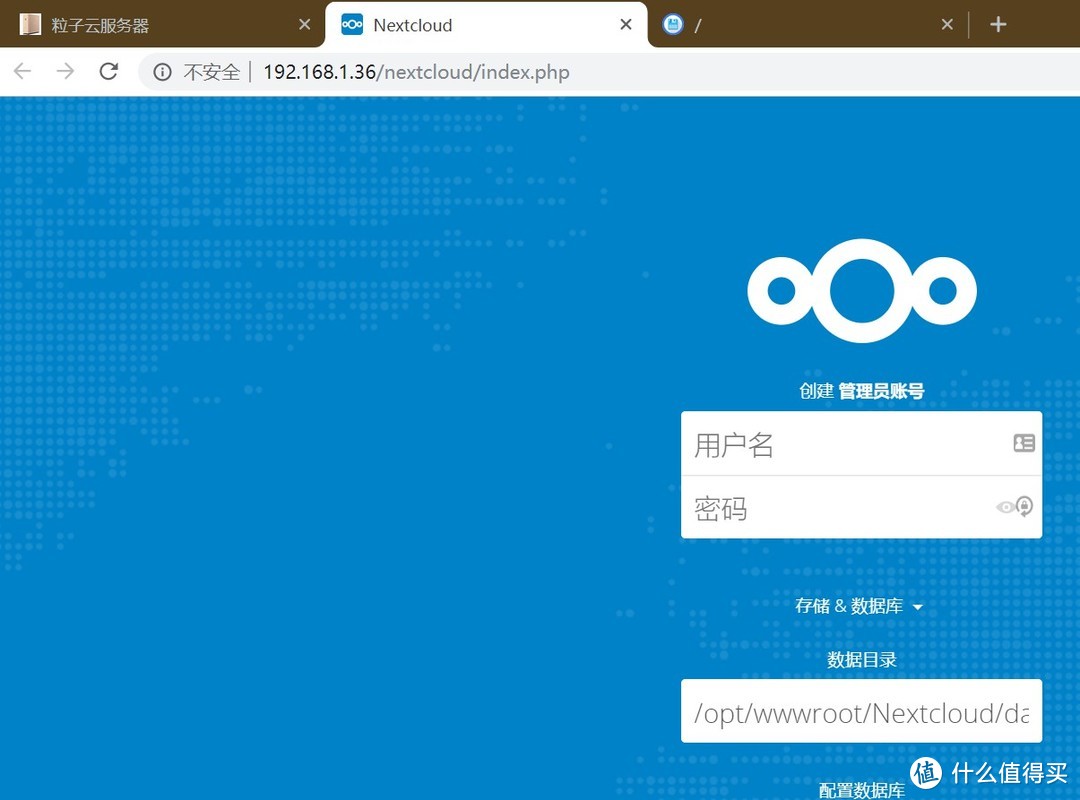Switch to the tab titled "/"
This screenshot has width=1080, height=800.
click(806, 25)
